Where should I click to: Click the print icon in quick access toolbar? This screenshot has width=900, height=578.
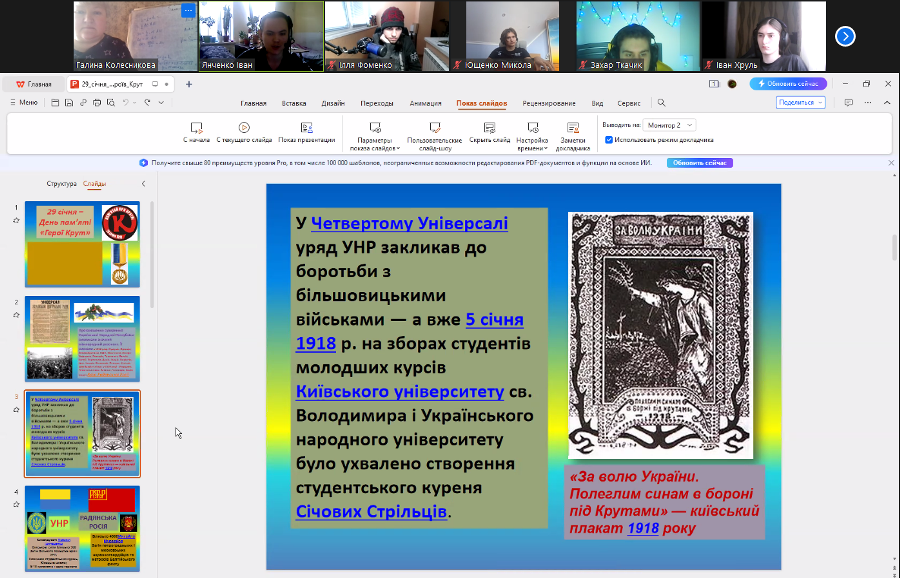coord(97,103)
